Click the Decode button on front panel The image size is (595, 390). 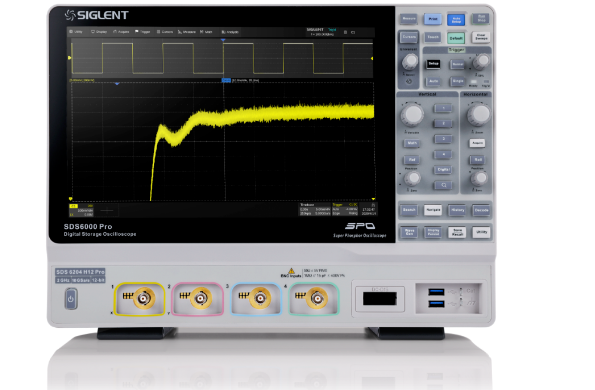coord(481,210)
